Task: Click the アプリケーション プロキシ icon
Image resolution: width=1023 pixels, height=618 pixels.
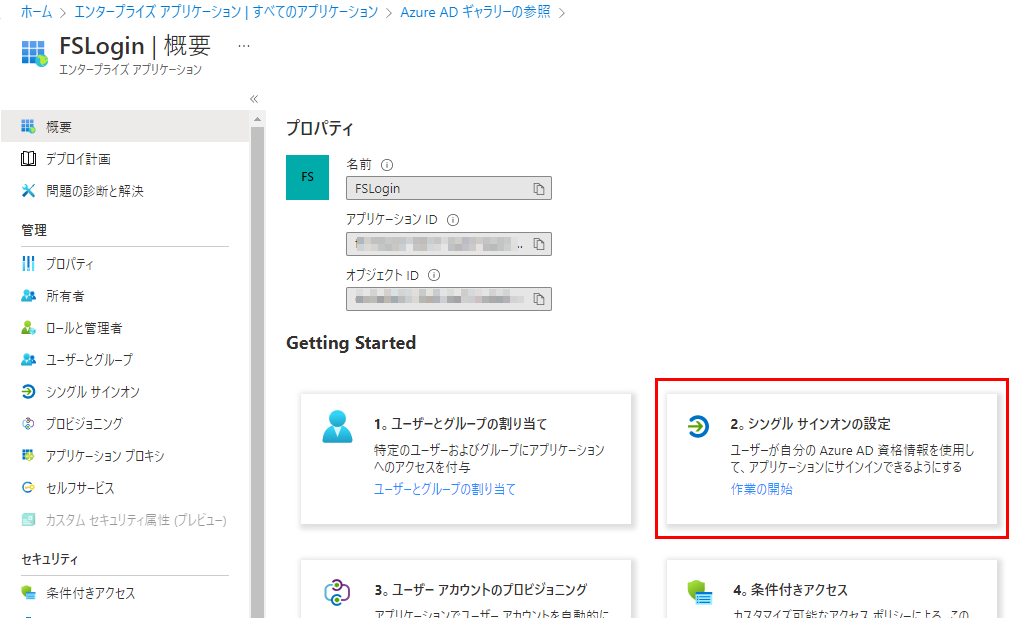Action: click(28, 456)
